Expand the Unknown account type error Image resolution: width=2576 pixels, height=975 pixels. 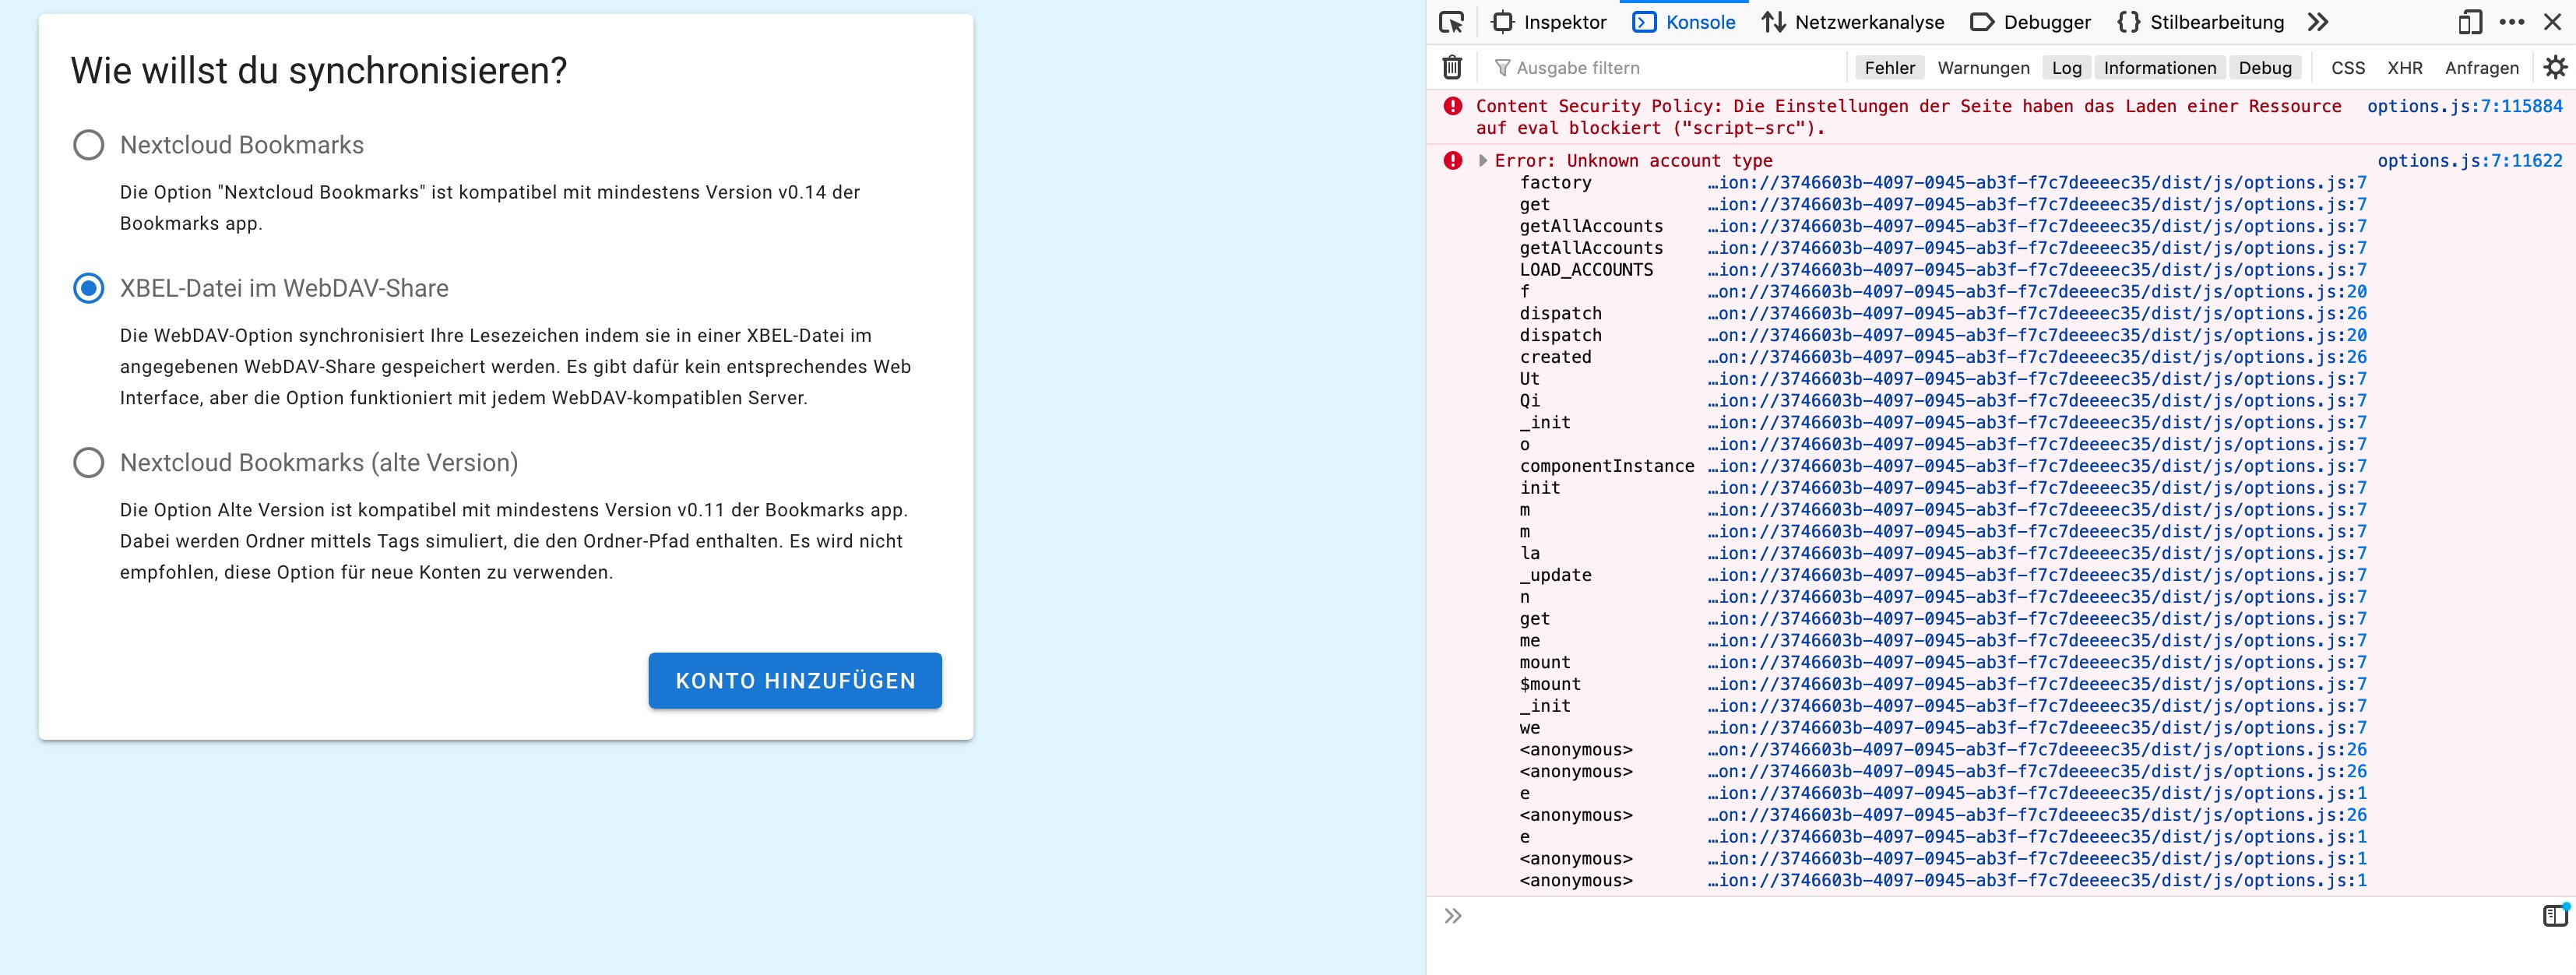pyautogui.click(x=1483, y=160)
